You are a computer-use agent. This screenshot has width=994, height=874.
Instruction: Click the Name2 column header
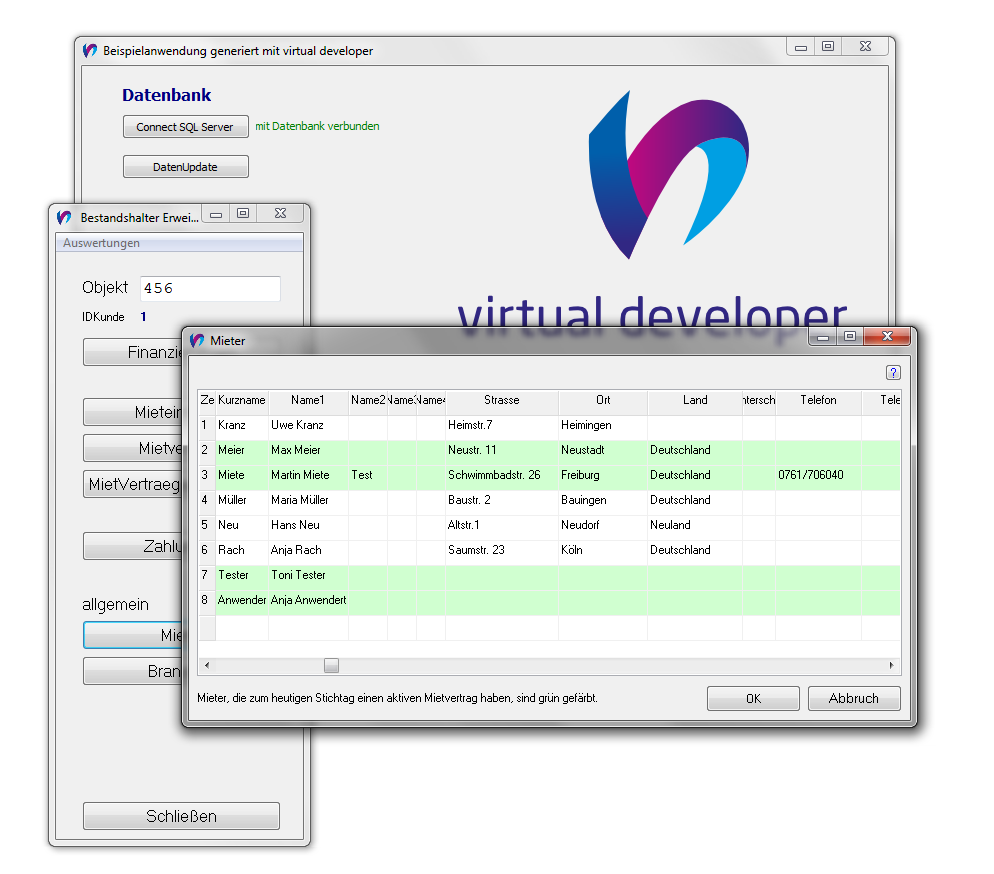368,400
